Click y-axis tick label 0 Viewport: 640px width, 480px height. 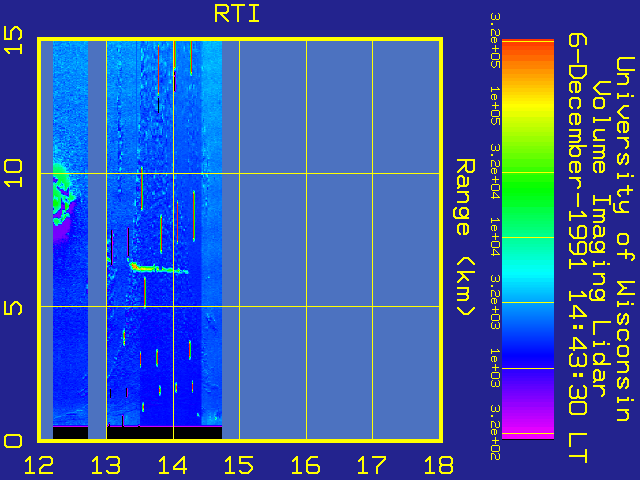coord(13,441)
